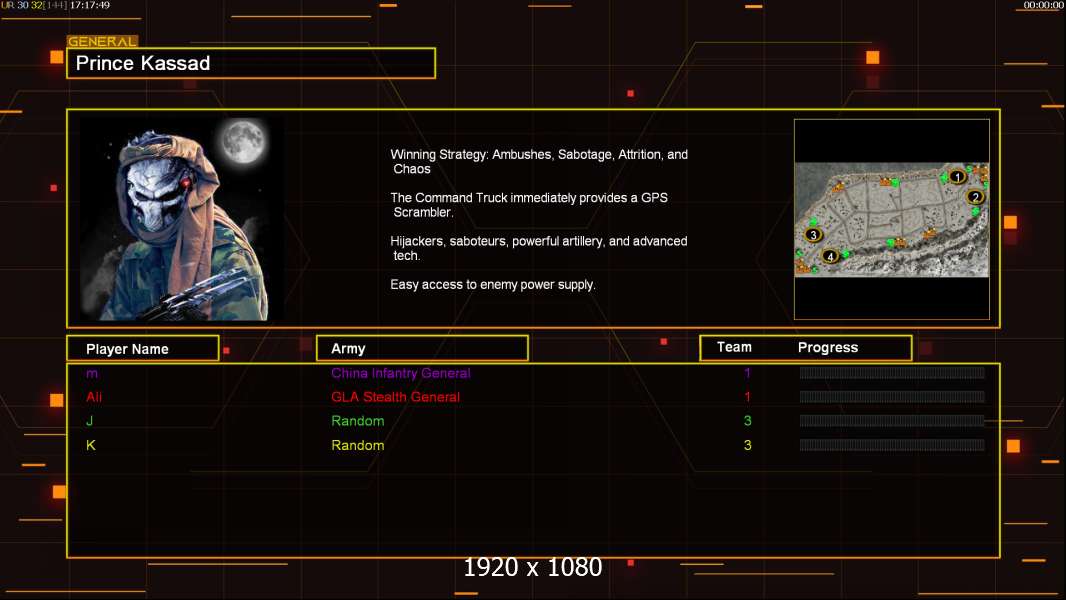Click the 'Hijackers, saboteurs' description line

point(538,248)
